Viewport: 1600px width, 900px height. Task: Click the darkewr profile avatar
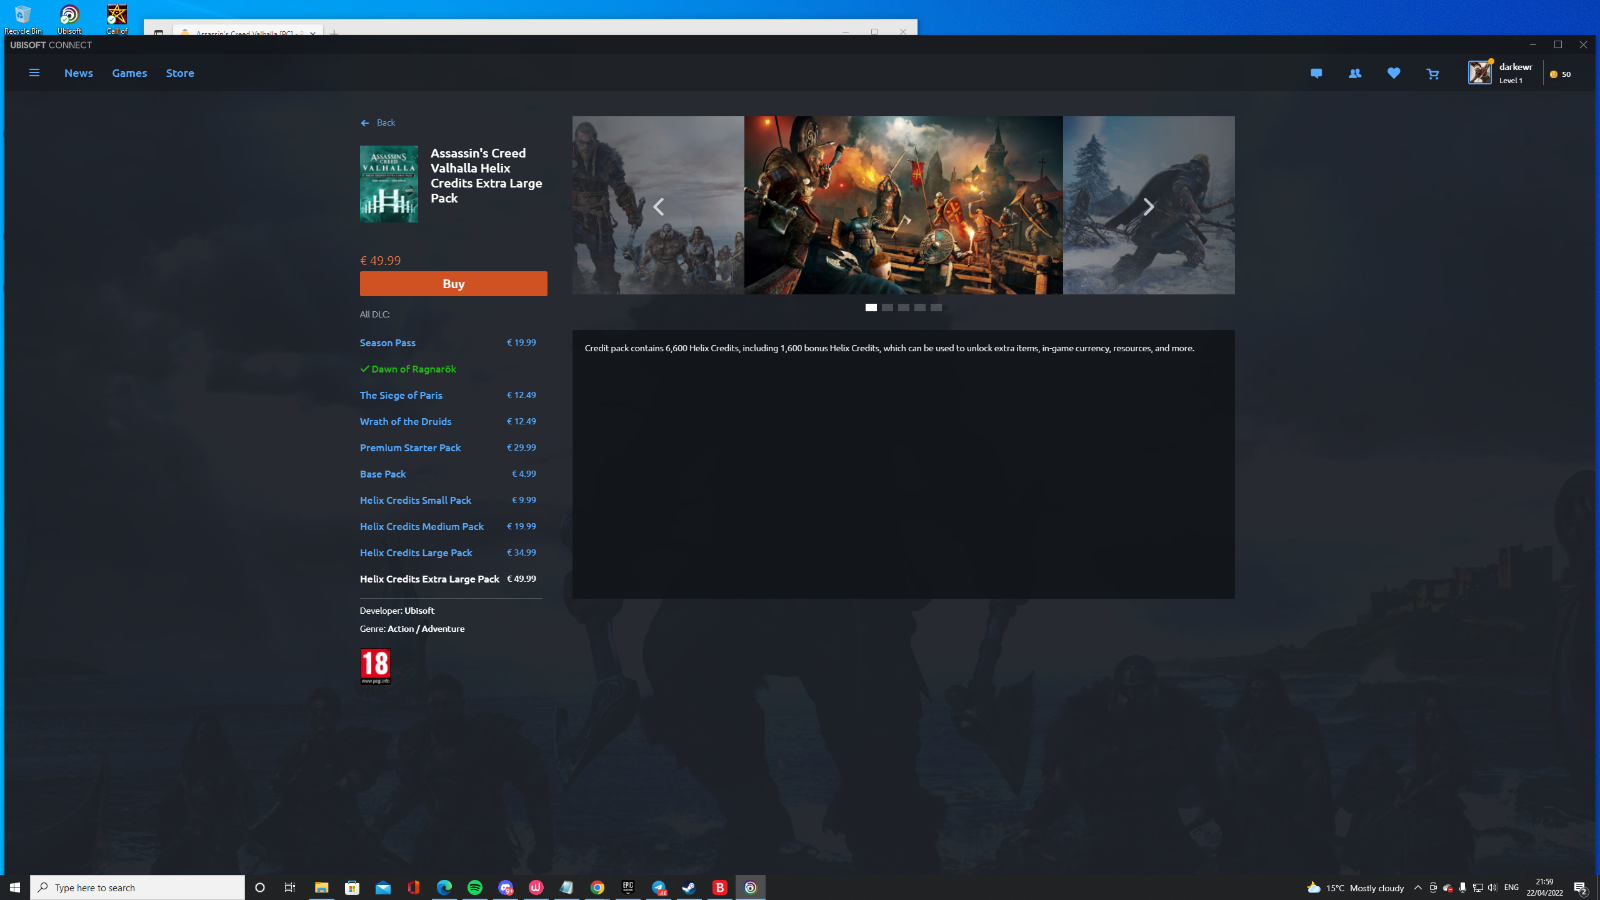1480,73
